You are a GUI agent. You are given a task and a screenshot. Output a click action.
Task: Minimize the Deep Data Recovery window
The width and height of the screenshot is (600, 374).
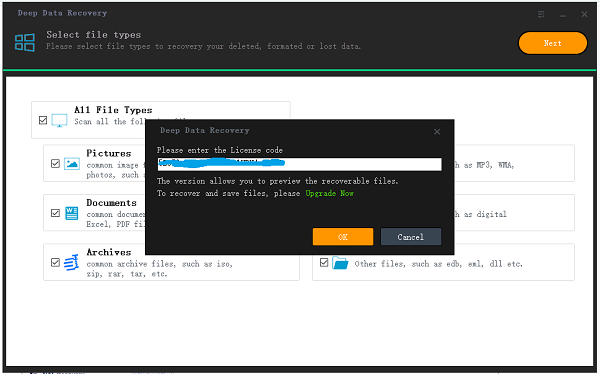click(562, 15)
